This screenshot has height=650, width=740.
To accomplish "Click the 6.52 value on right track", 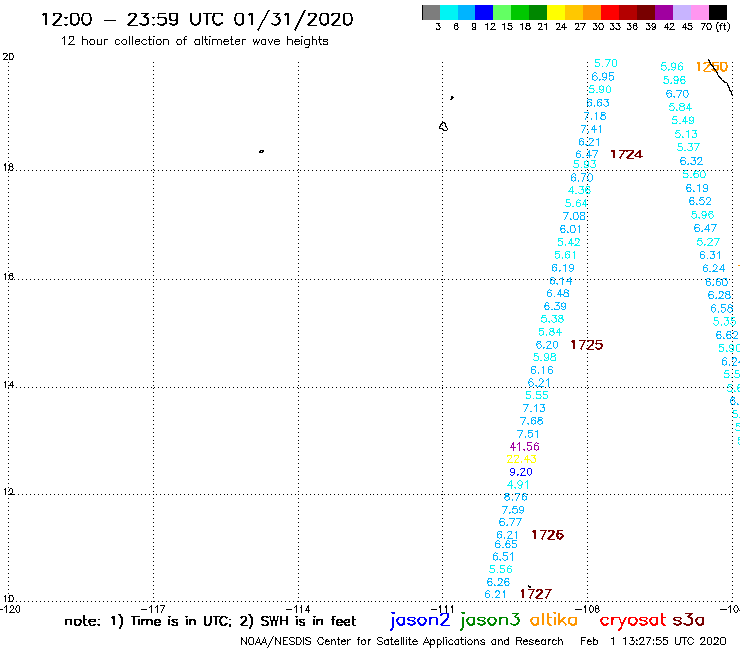I will pyautogui.click(x=700, y=202).
